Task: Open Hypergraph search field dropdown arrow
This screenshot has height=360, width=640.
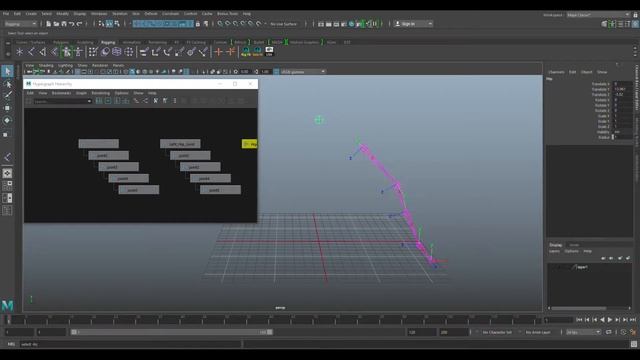Action: pyautogui.click(x=89, y=101)
